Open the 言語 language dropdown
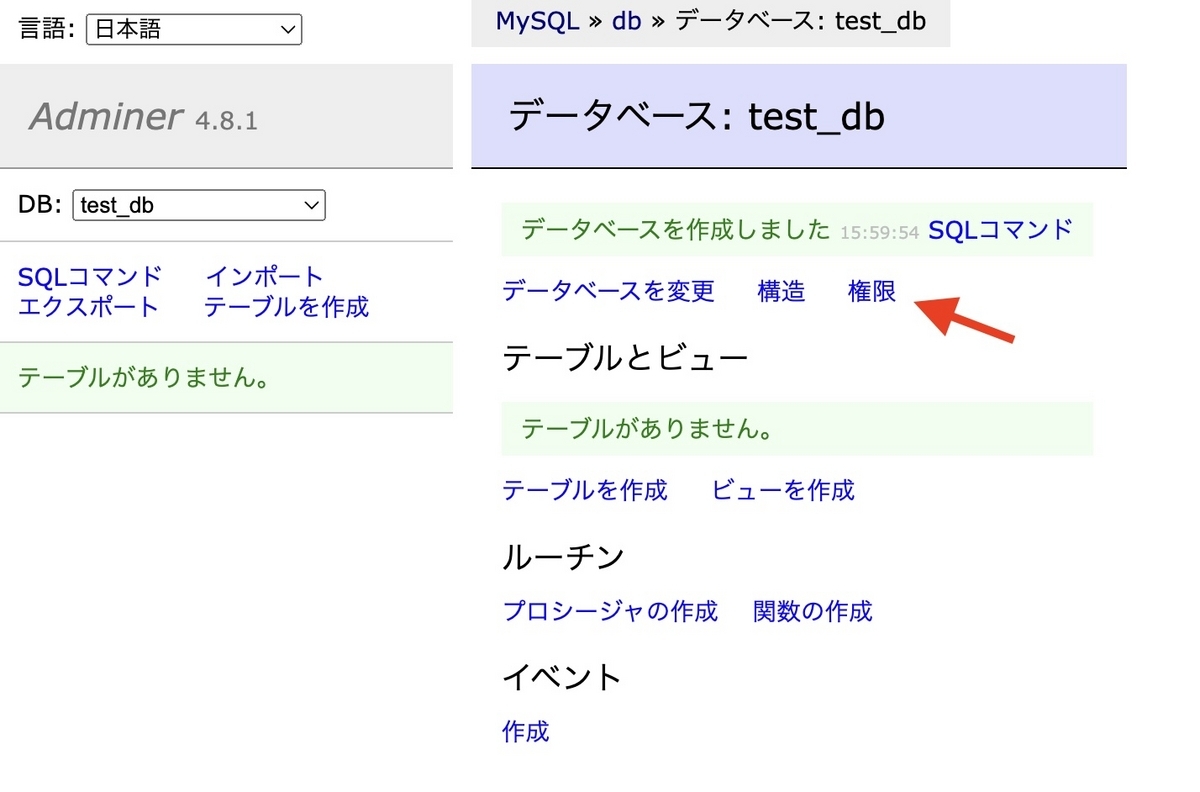The image size is (1200, 792). [x=193, y=29]
